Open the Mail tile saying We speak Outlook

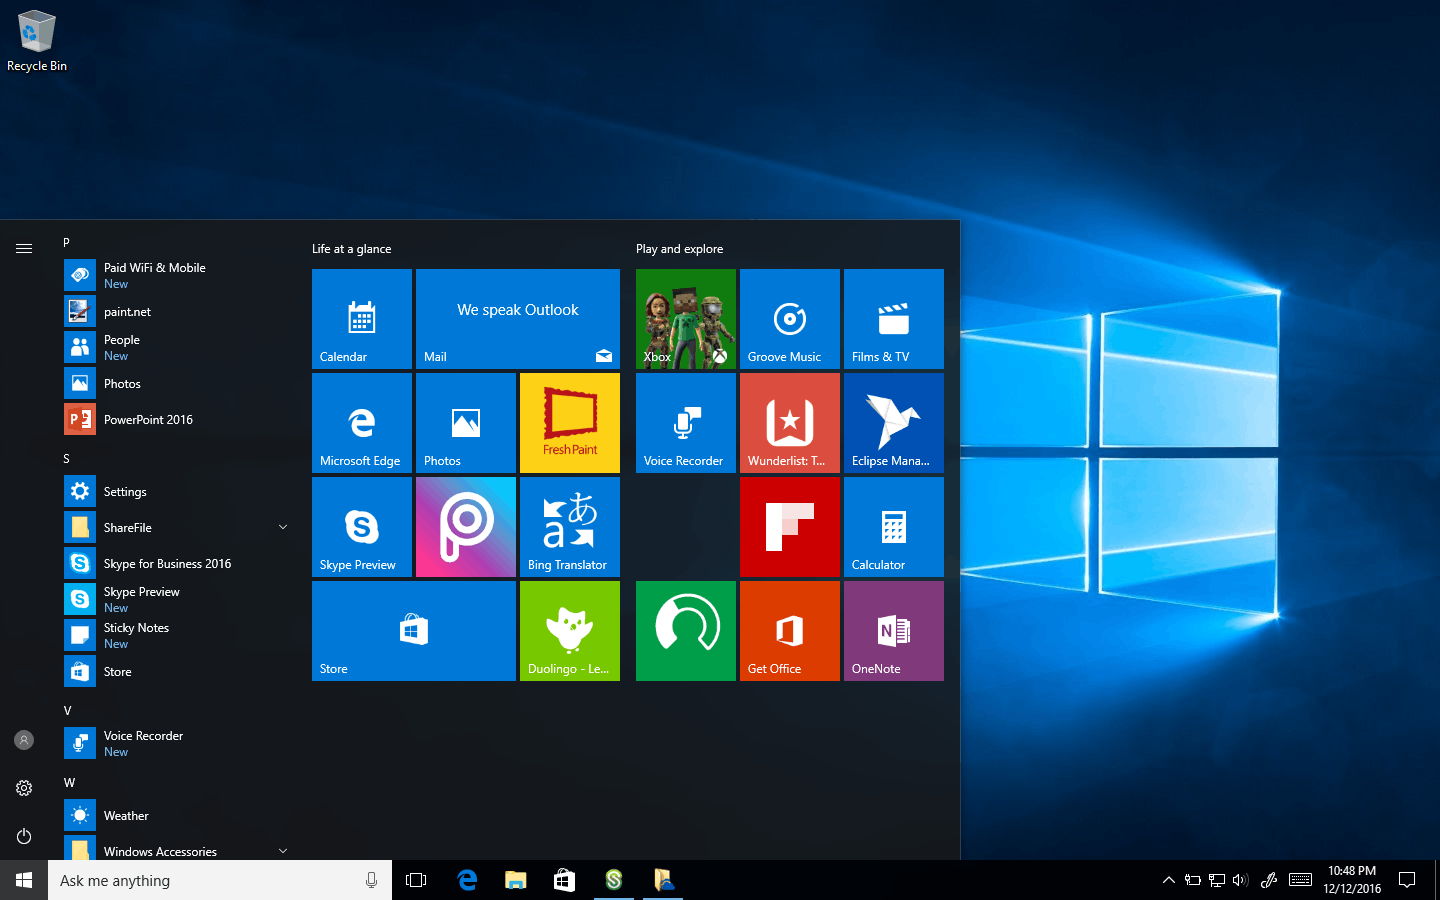click(x=518, y=319)
